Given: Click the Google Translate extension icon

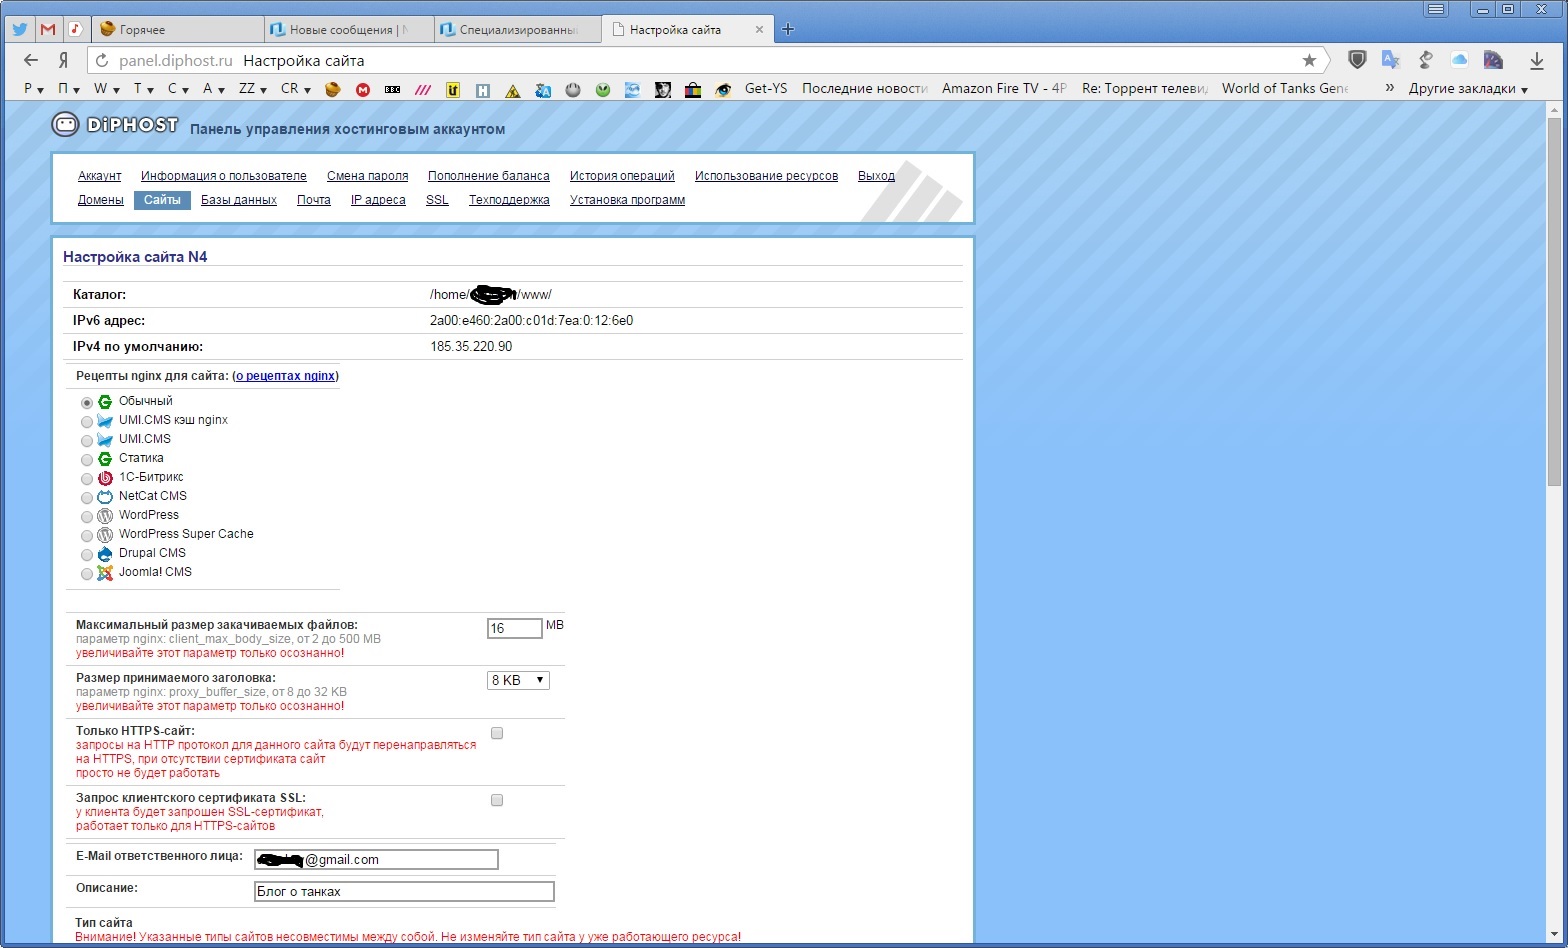Looking at the screenshot, I should (1390, 60).
